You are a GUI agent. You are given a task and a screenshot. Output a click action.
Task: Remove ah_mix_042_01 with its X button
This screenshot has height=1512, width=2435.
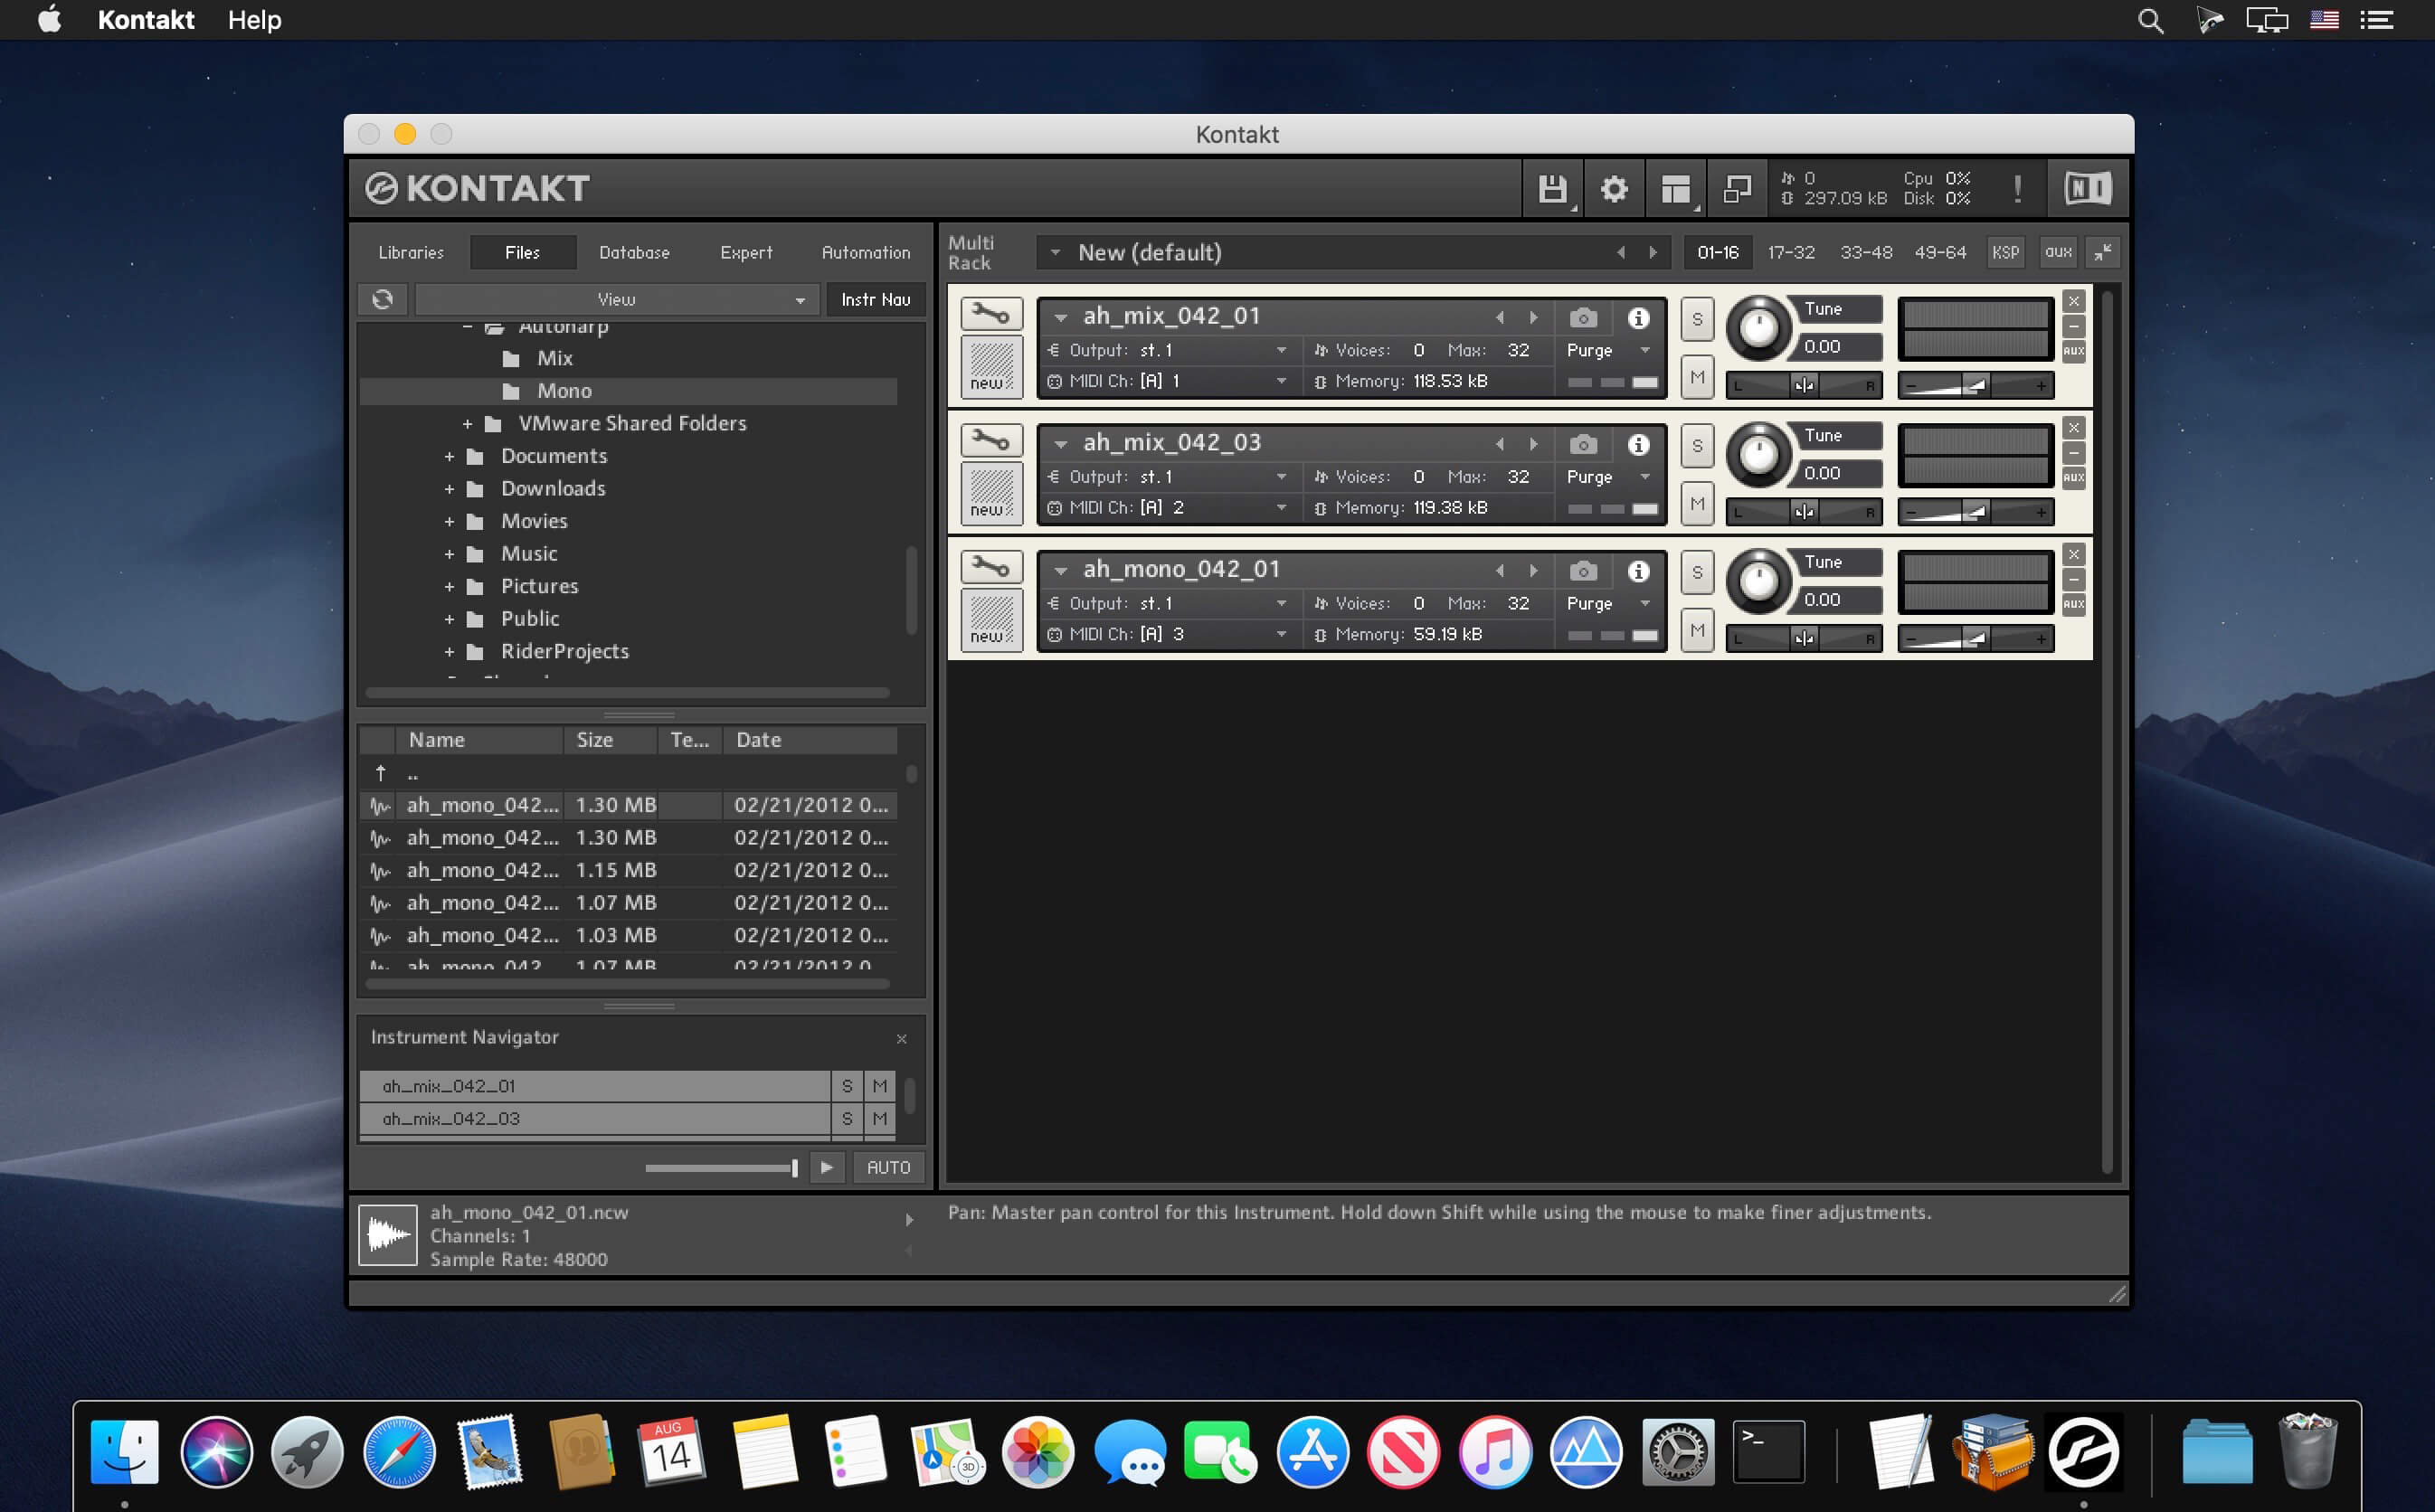coord(2074,301)
